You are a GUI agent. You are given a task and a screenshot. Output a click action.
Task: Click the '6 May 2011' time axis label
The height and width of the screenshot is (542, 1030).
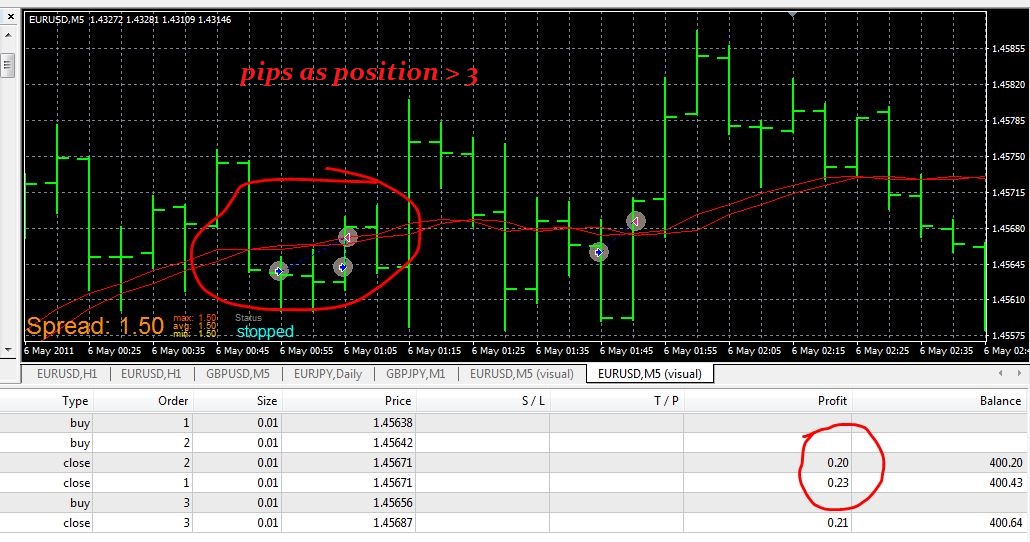[x=49, y=351]
